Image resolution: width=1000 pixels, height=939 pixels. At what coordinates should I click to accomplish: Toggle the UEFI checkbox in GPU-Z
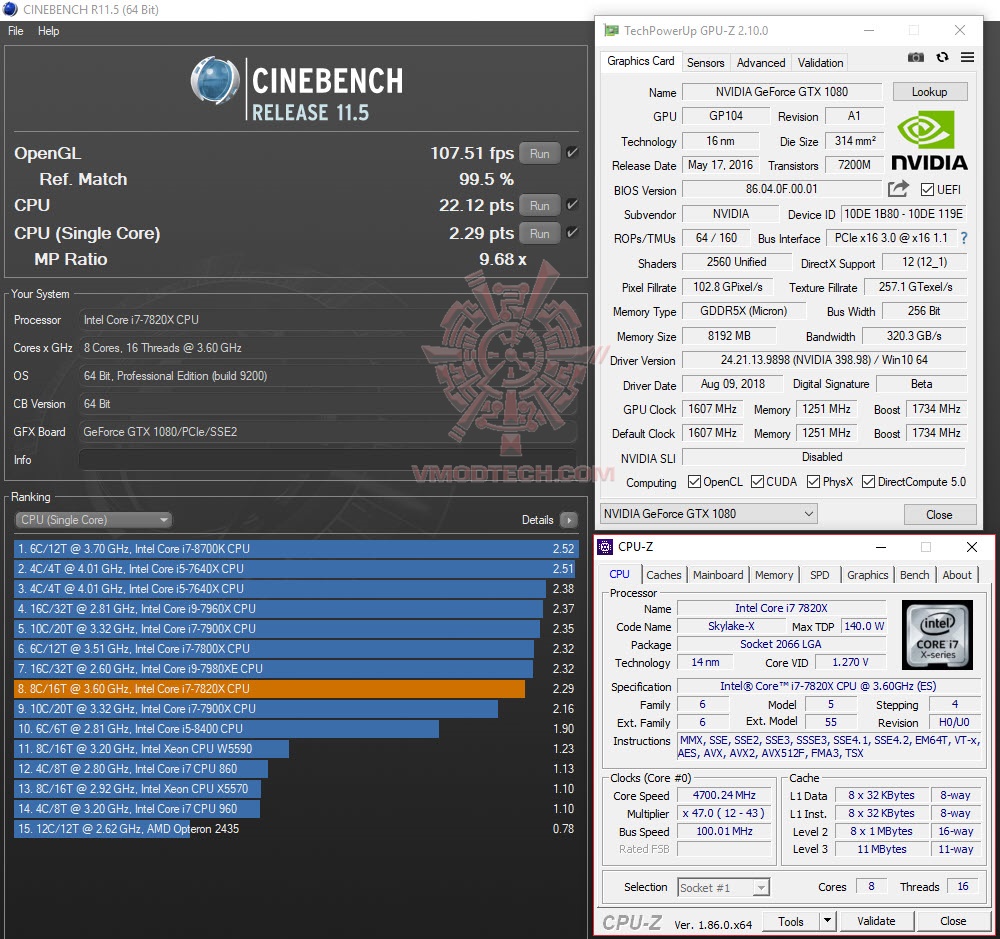click(x=928, y=189)
